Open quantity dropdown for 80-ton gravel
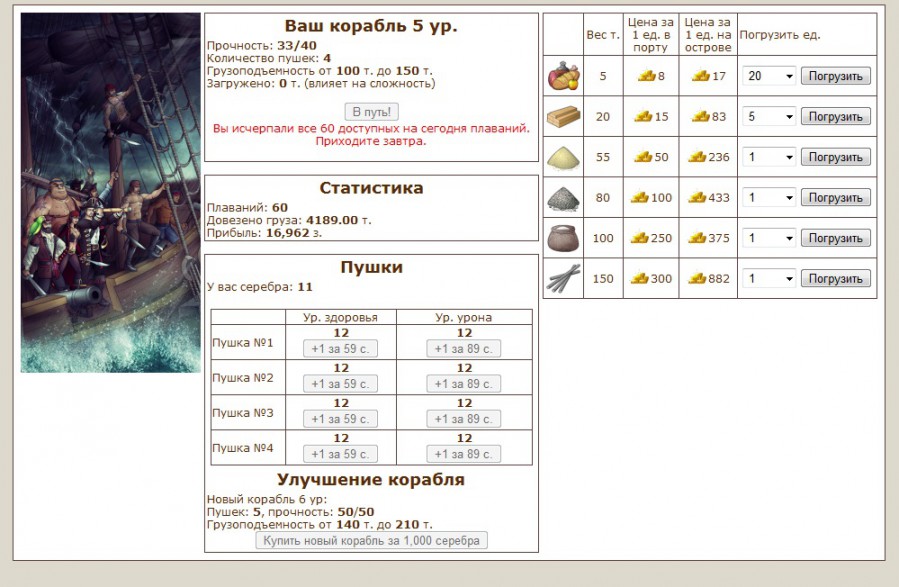 pos(769,198)
